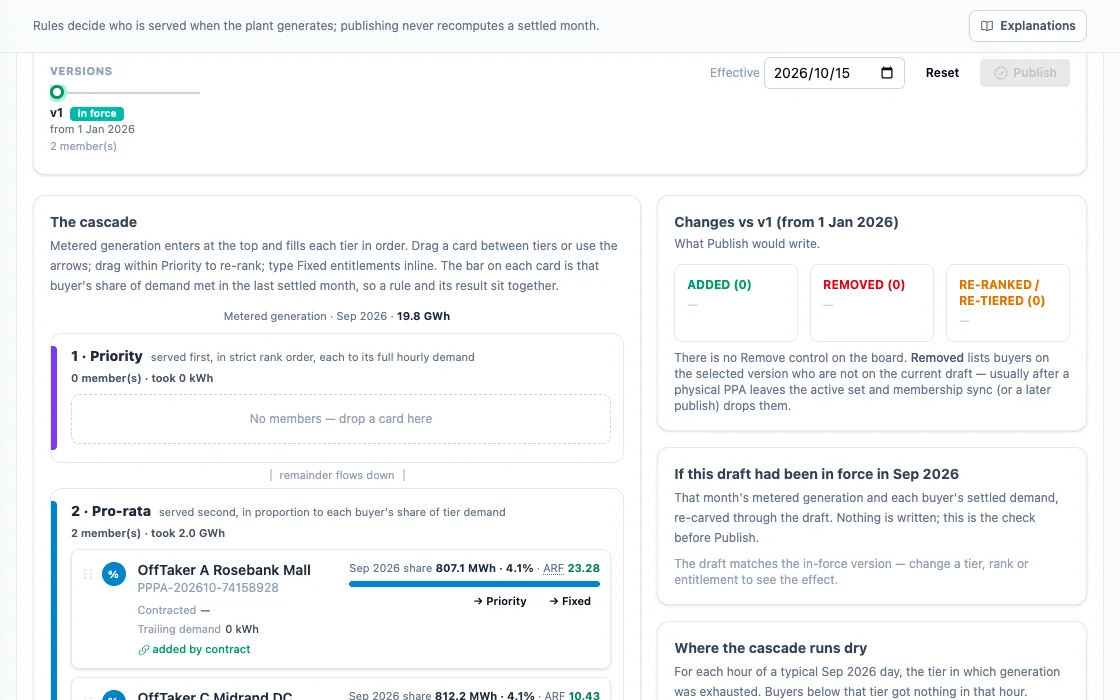Click the "19.8 GWh" metered generation value
This screenshot has width=1120, height=700.
click(424, 316)
